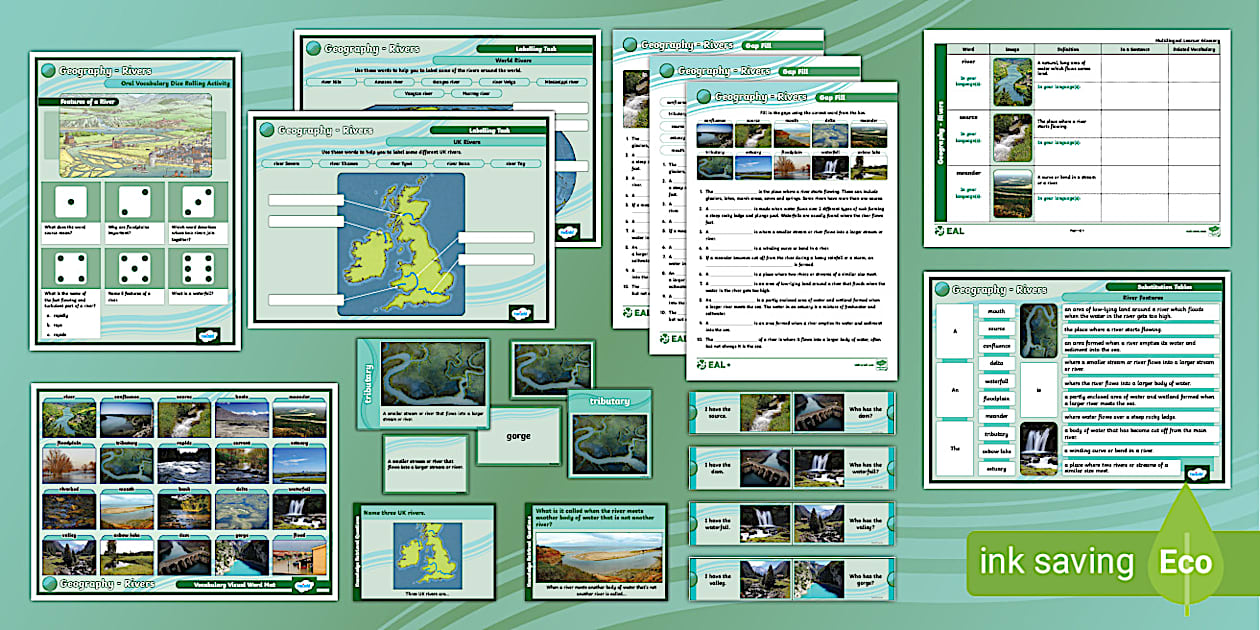Screen dimensions: 1260x630
Task: Select the 'UK Rivers' heading bar
Action: point(488,143)
